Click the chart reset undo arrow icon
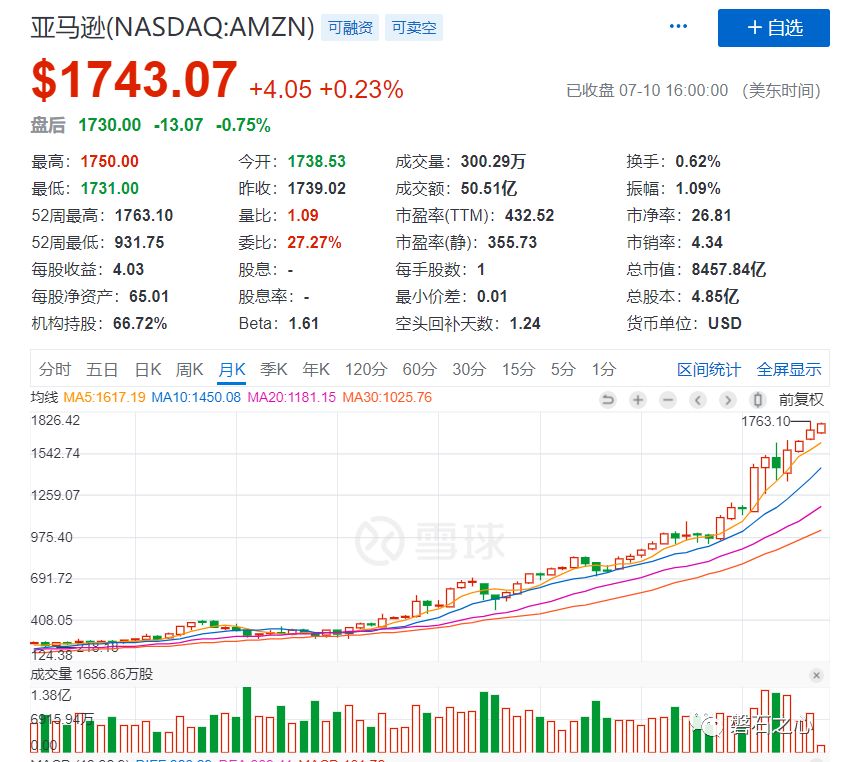This screenshot has height=762, width=841. point(608,400)
